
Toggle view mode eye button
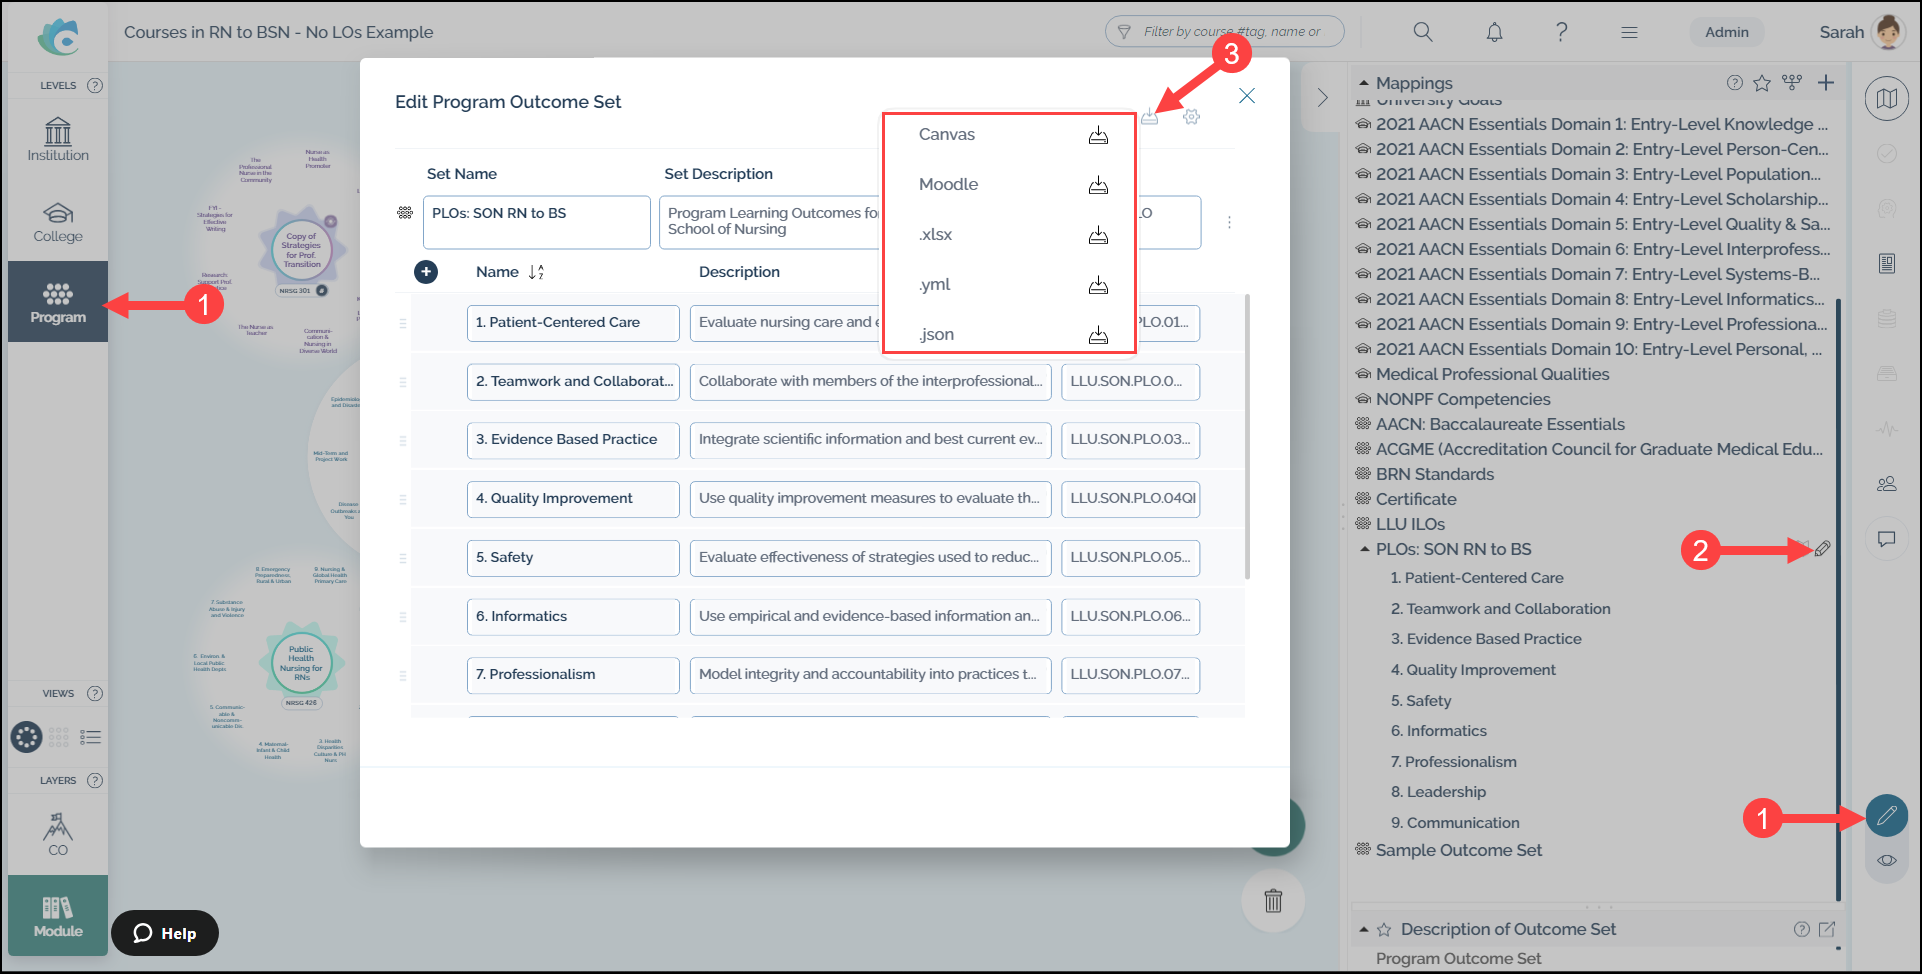point(1887,861)
